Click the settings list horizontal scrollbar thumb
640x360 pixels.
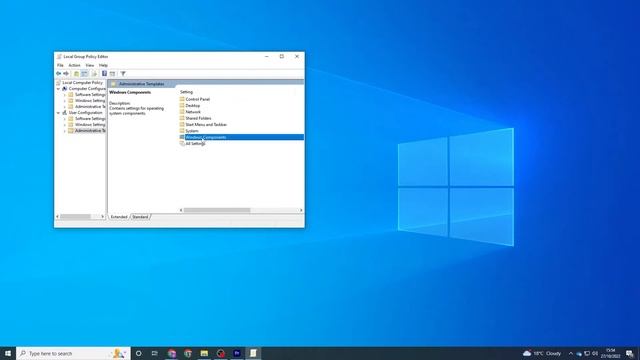(x=217, y=210)
